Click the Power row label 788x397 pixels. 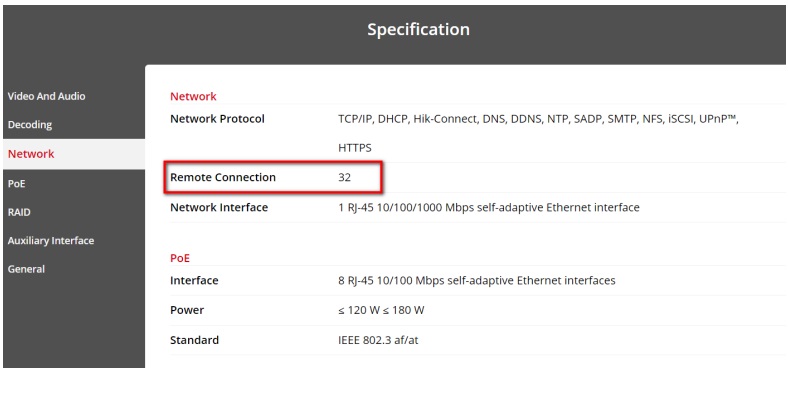click(x=187, y=310)
